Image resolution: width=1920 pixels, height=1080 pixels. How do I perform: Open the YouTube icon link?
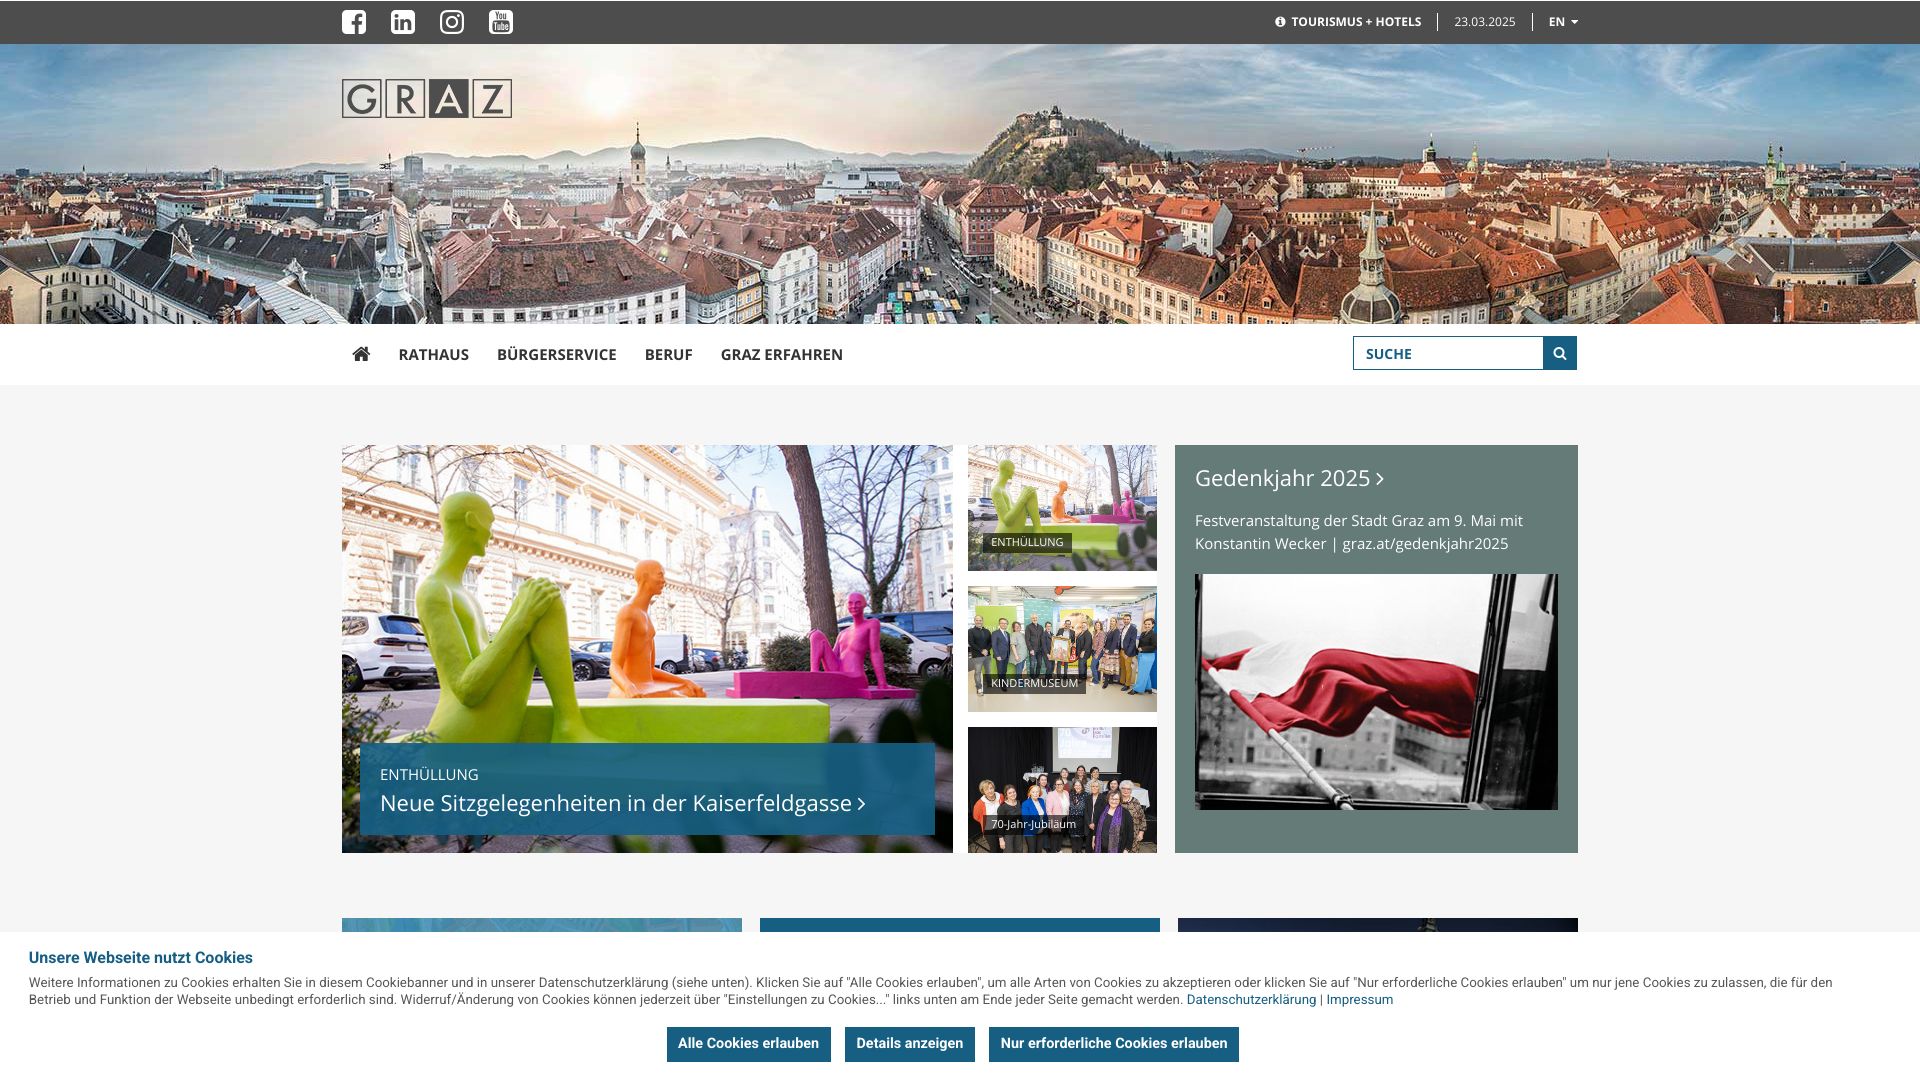click(x=501, y=22)
